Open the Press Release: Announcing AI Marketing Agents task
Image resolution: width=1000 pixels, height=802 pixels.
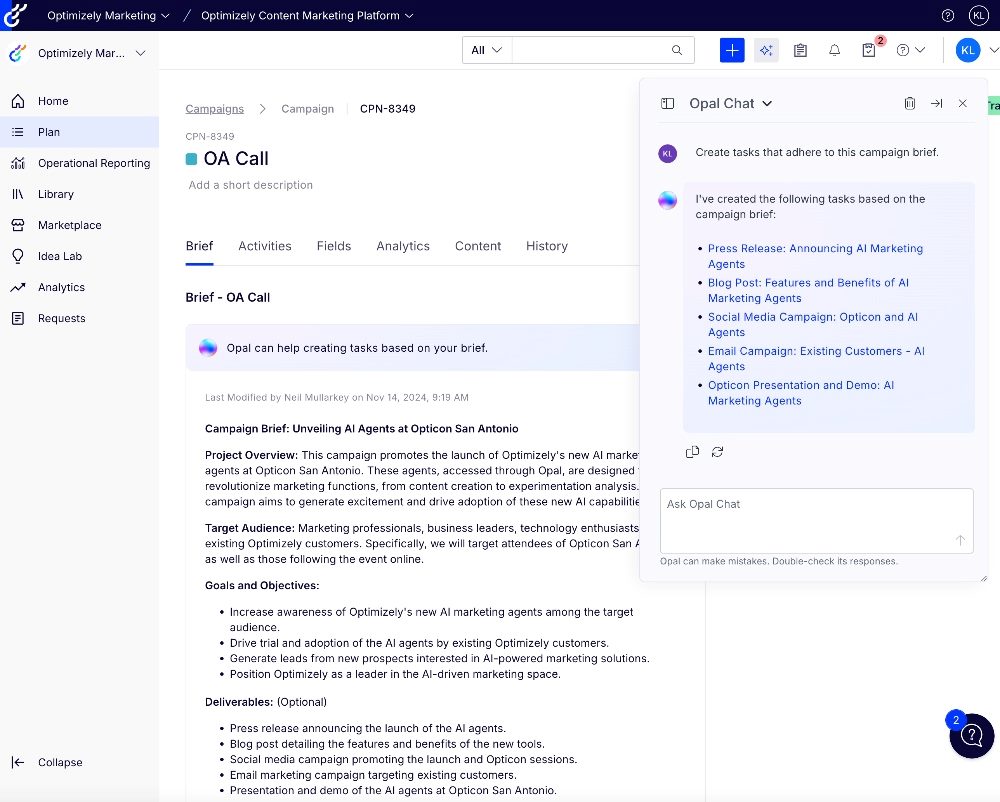[815, 256]
